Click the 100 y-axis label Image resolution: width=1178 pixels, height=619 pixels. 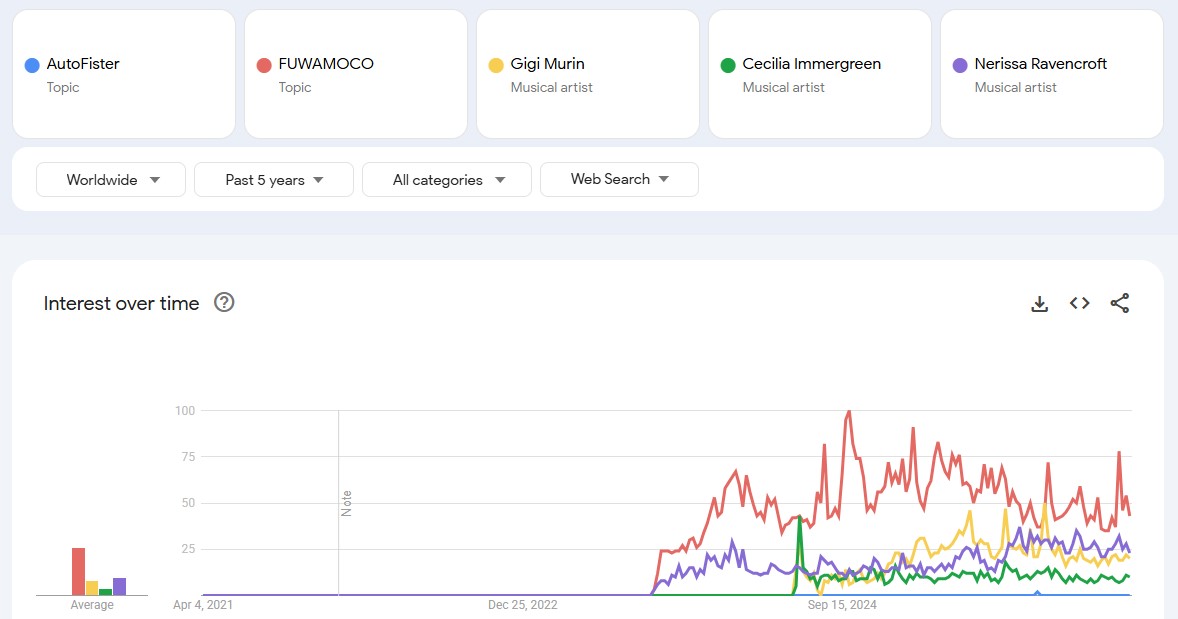point(185,410)
